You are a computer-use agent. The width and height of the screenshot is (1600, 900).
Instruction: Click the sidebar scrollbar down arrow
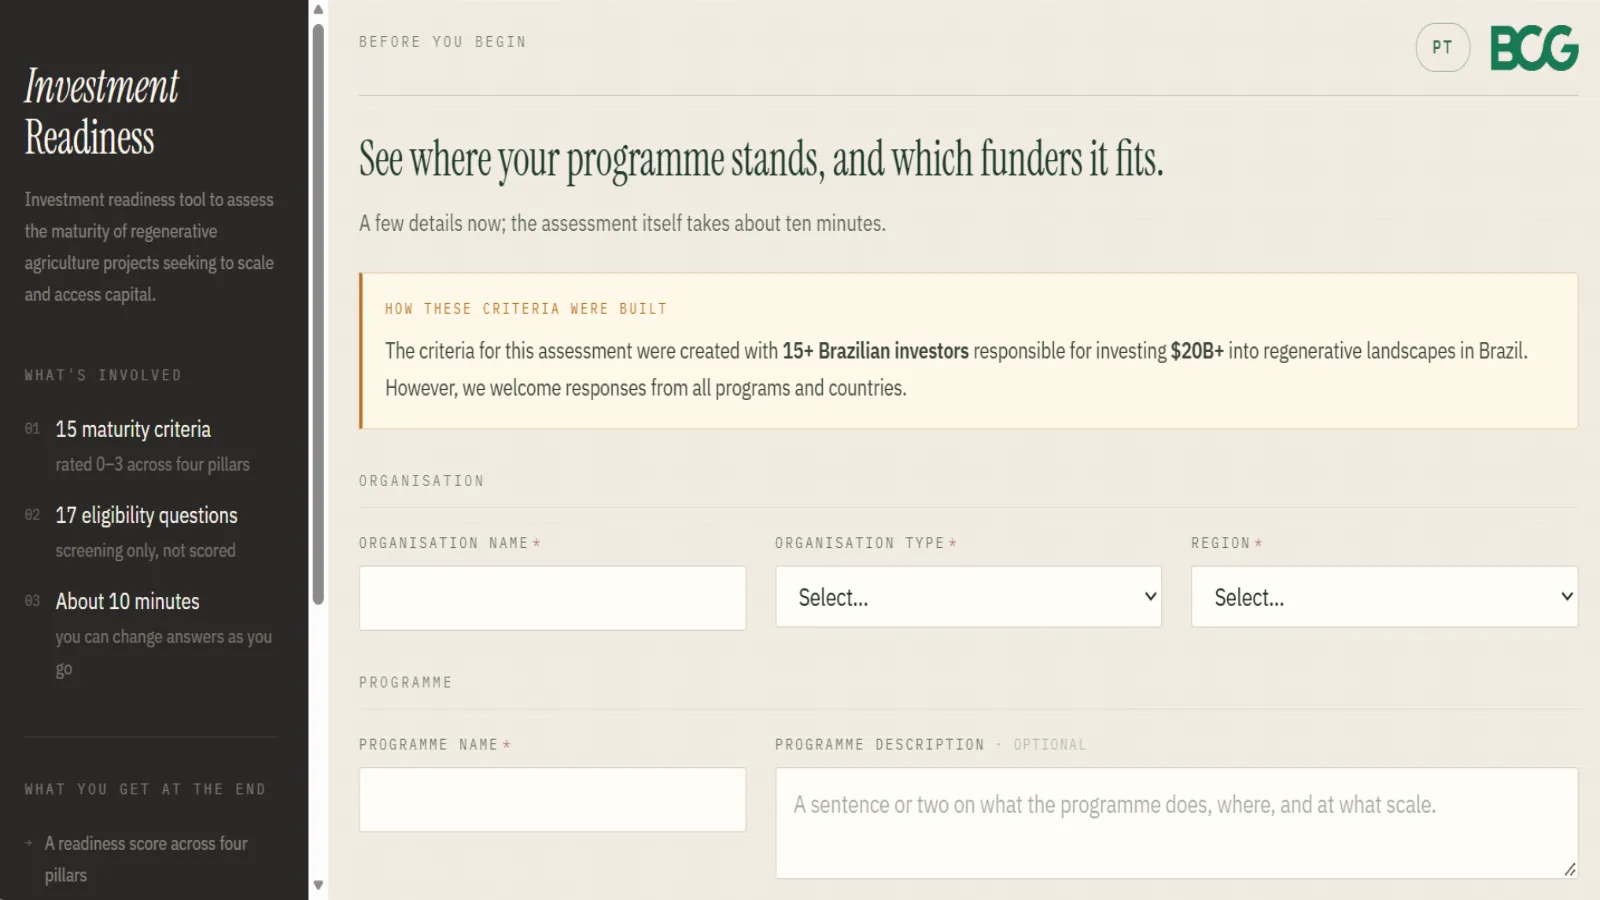318,885
